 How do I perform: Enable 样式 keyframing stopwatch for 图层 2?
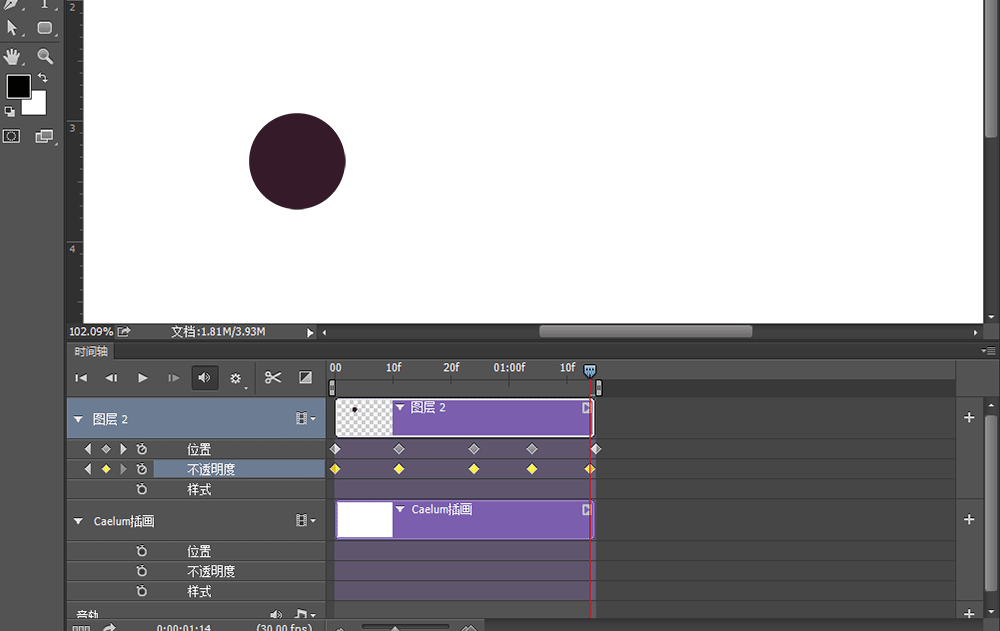point(142,489)
